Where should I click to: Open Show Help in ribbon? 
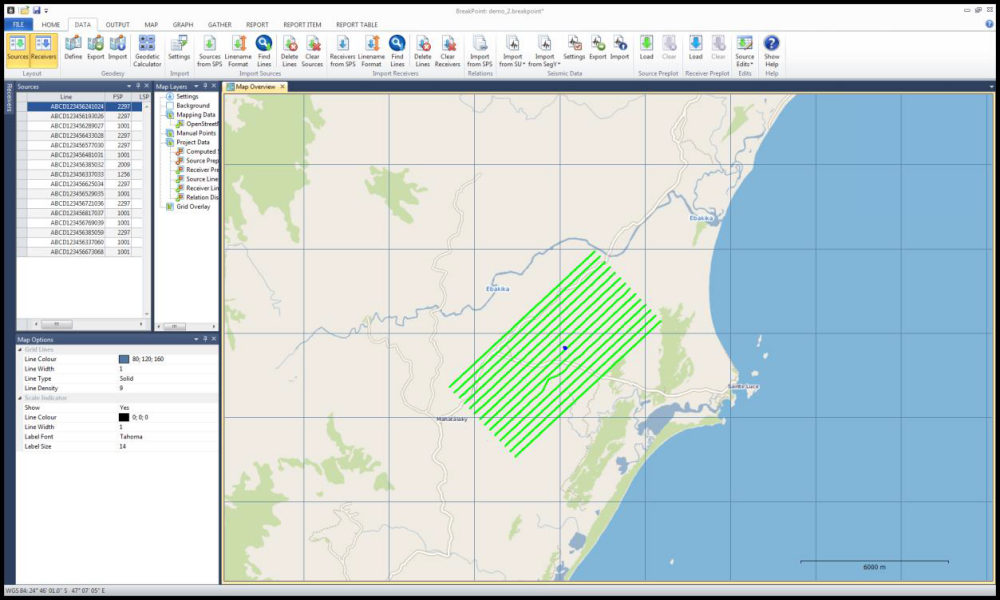coord(771,50)
